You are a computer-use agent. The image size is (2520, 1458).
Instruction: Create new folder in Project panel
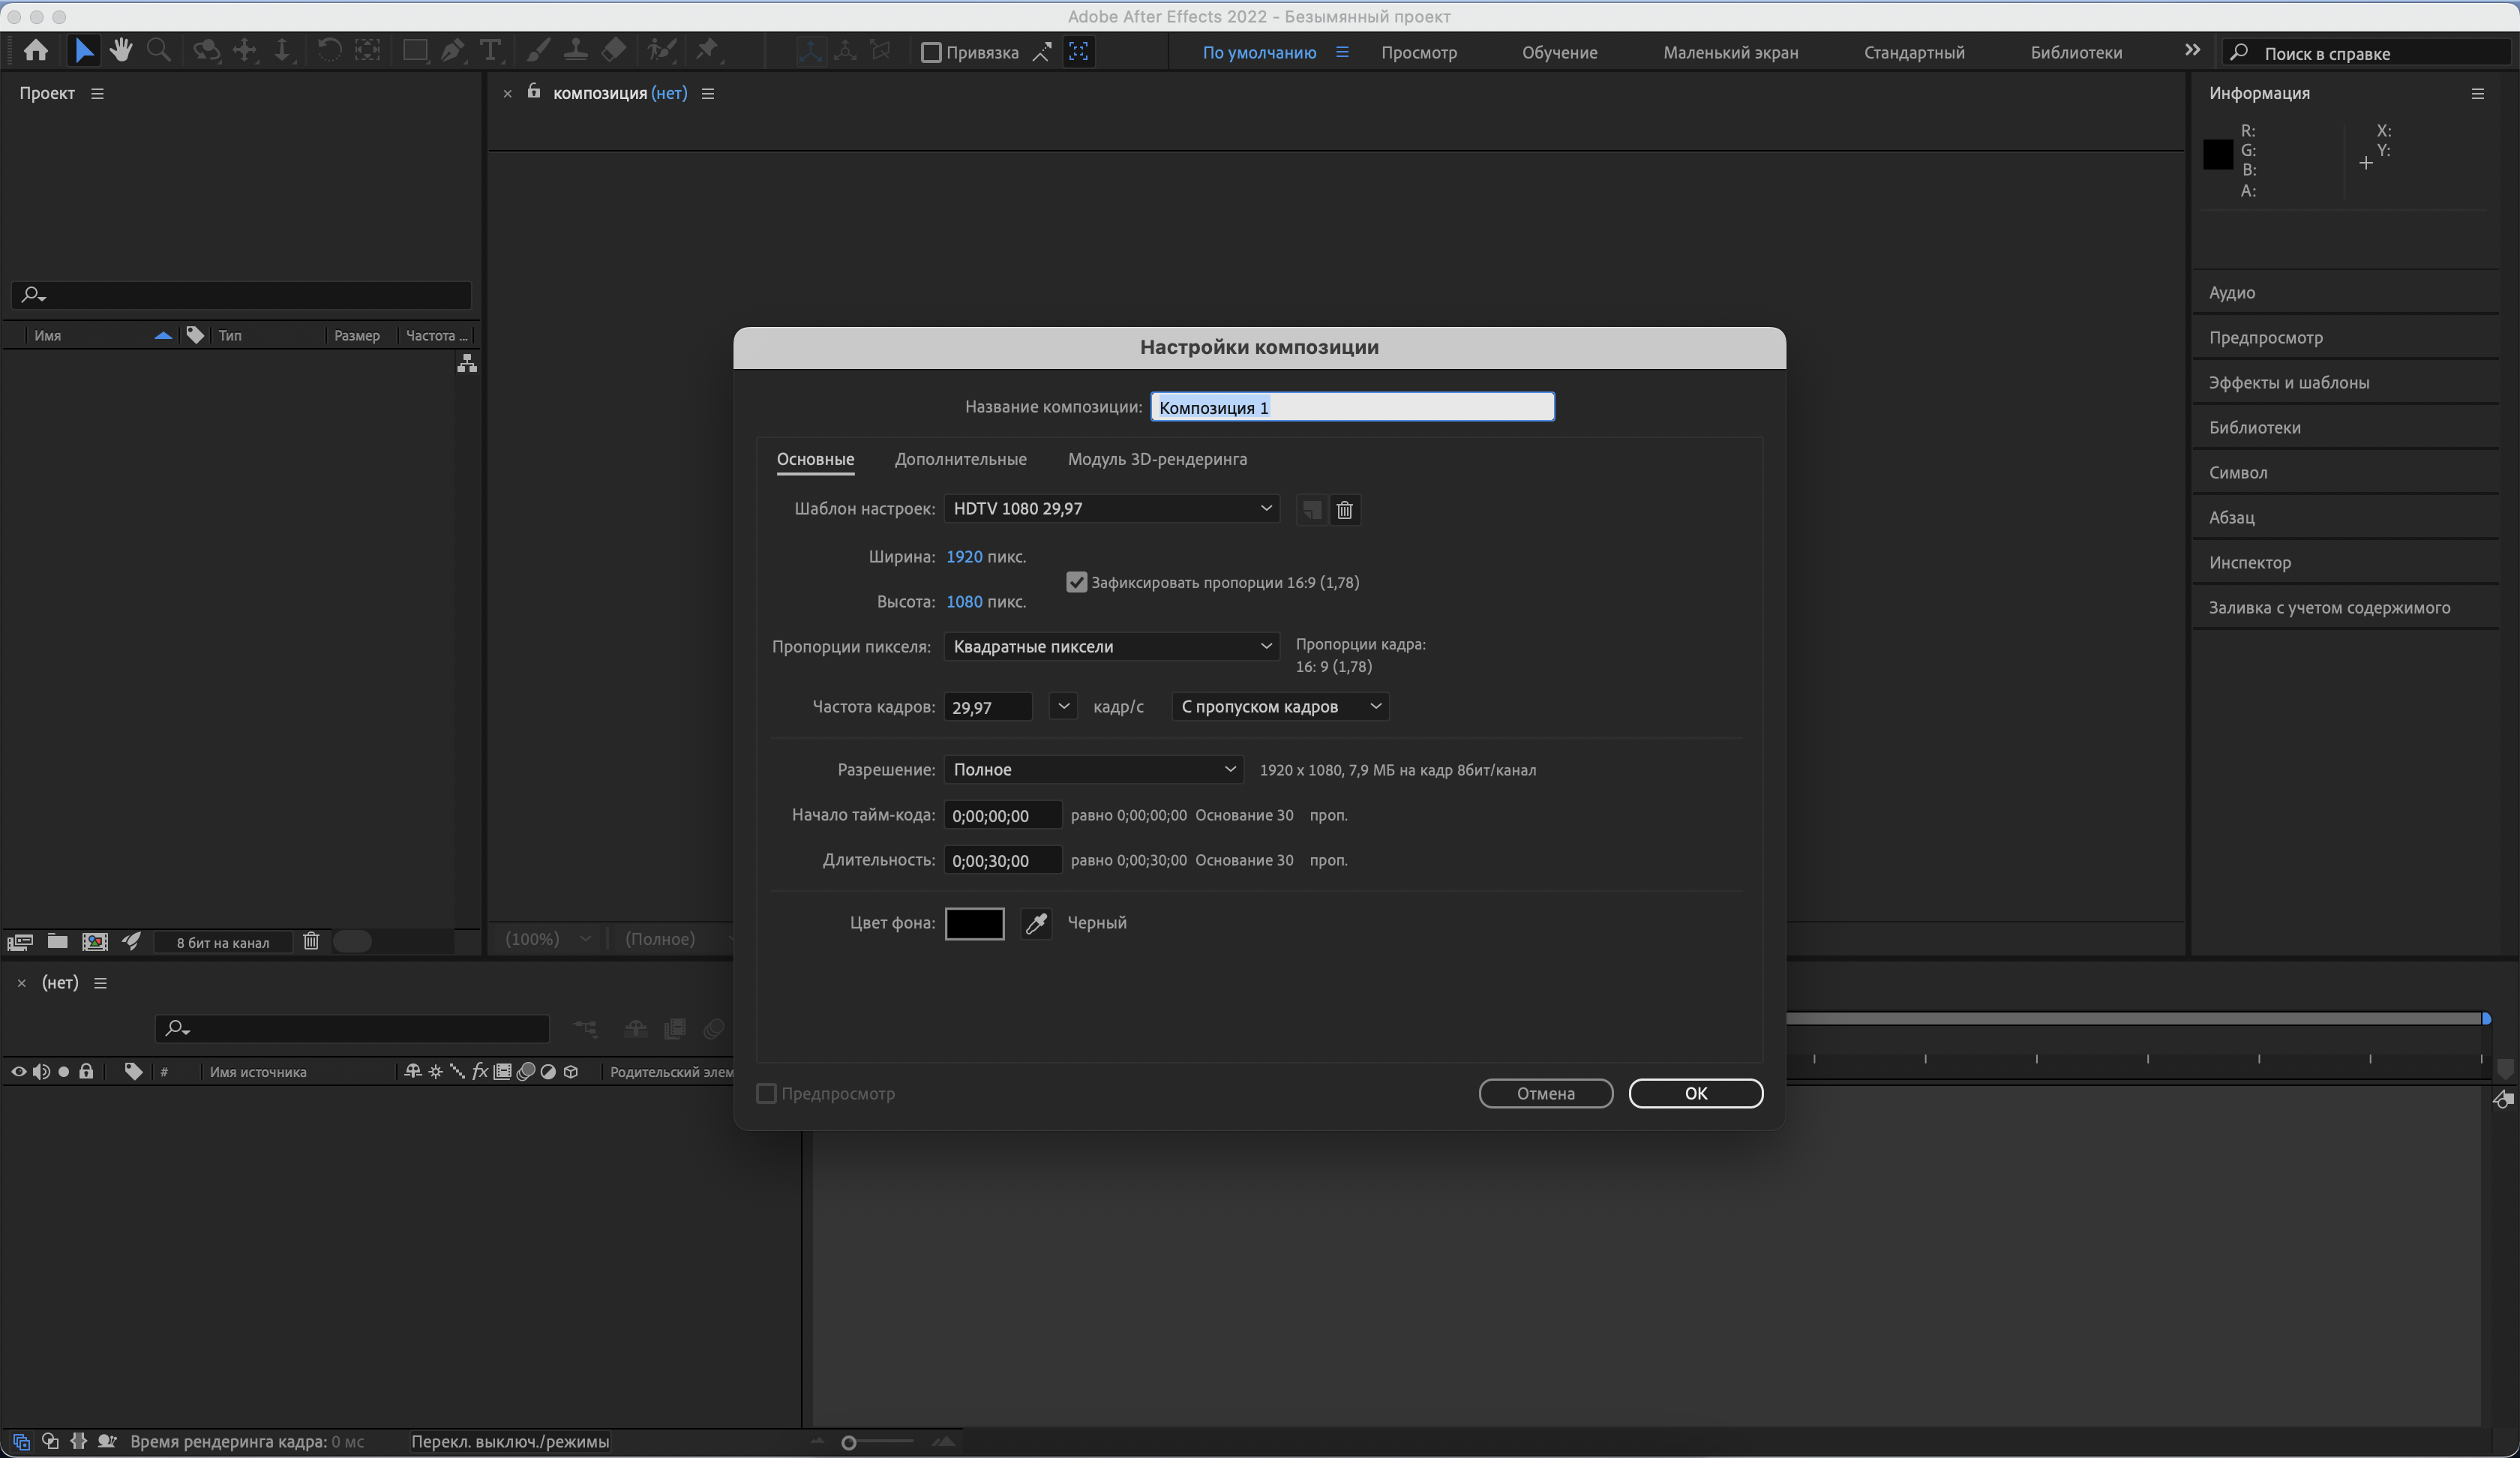(57, 942)
